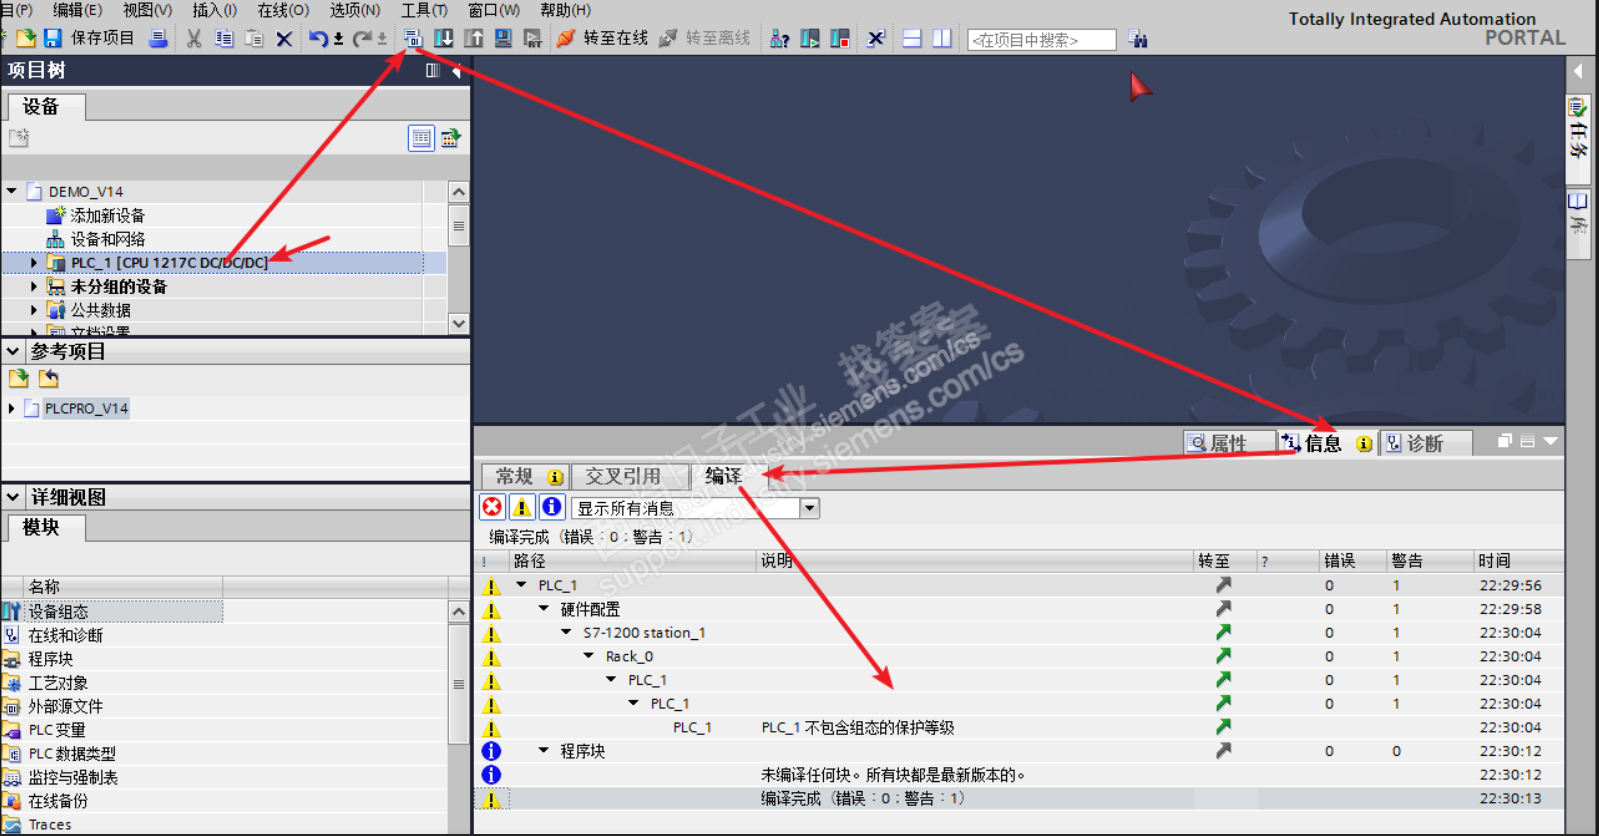The height and width of the screenshot is (836, 1599).
Task: Expand the 公共数据 tree node
Action: [34, 310]
